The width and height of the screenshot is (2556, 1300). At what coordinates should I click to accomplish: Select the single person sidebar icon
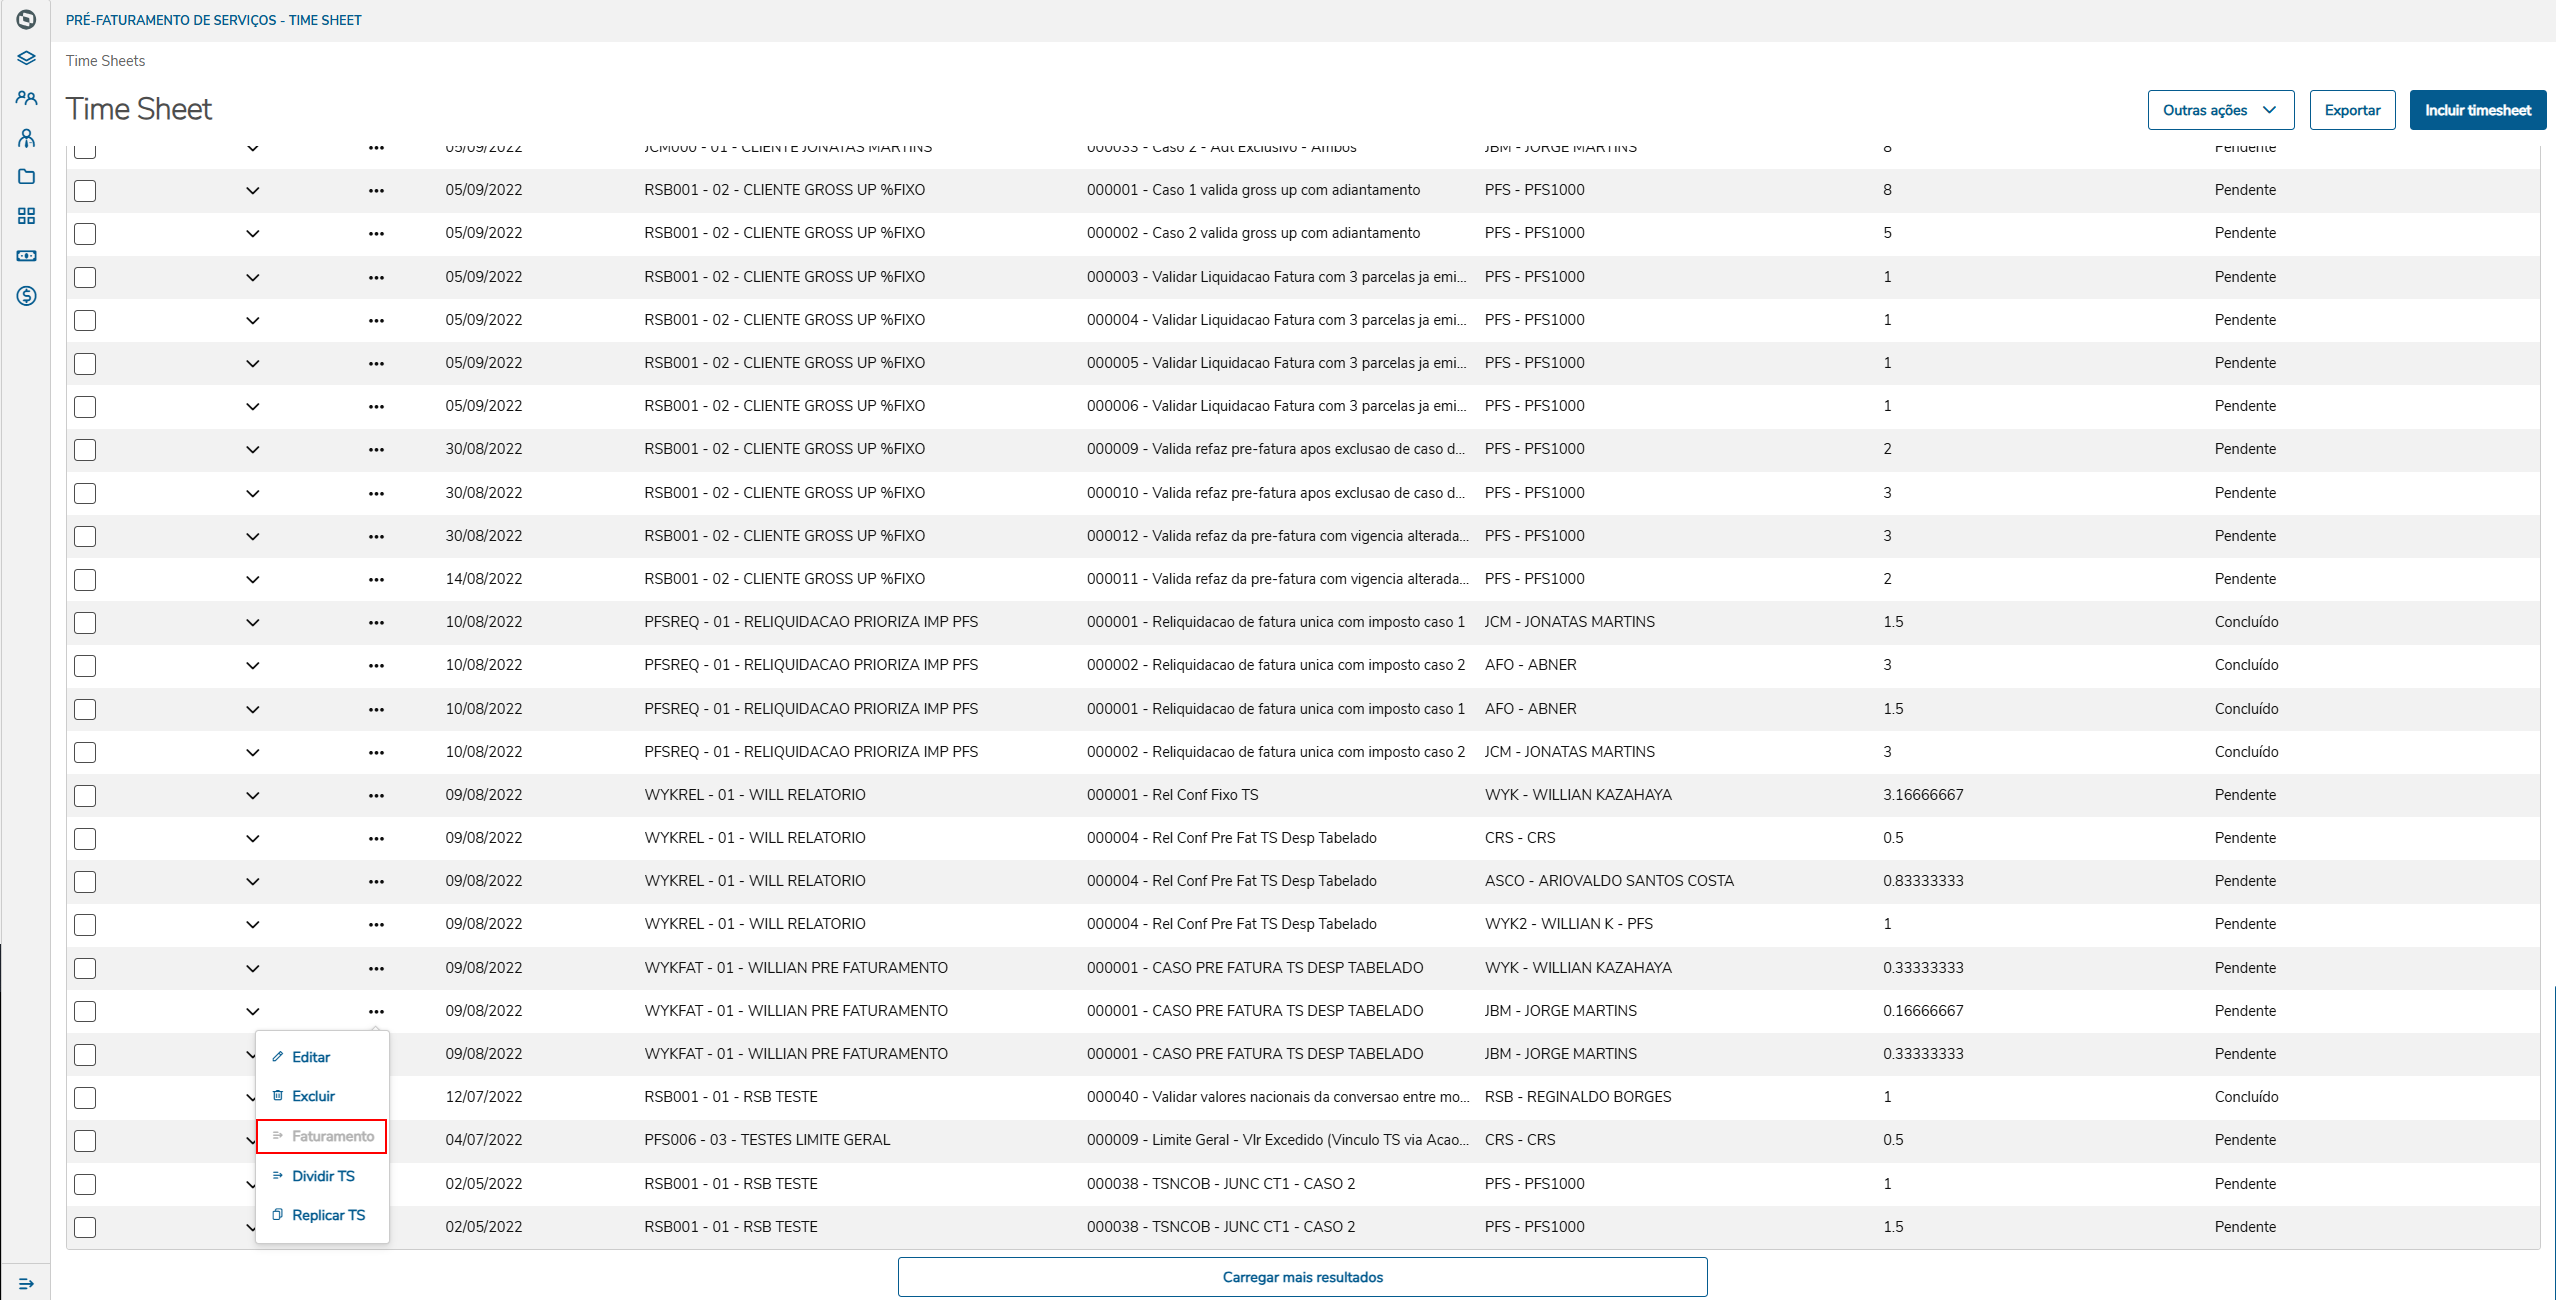[26, 138]
